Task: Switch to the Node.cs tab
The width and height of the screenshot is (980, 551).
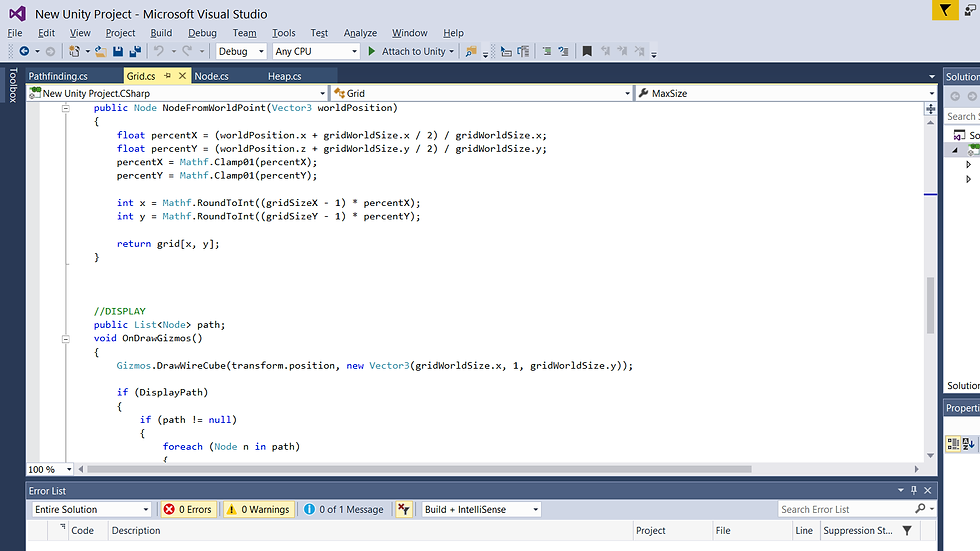Action: [x=211, y=76]
